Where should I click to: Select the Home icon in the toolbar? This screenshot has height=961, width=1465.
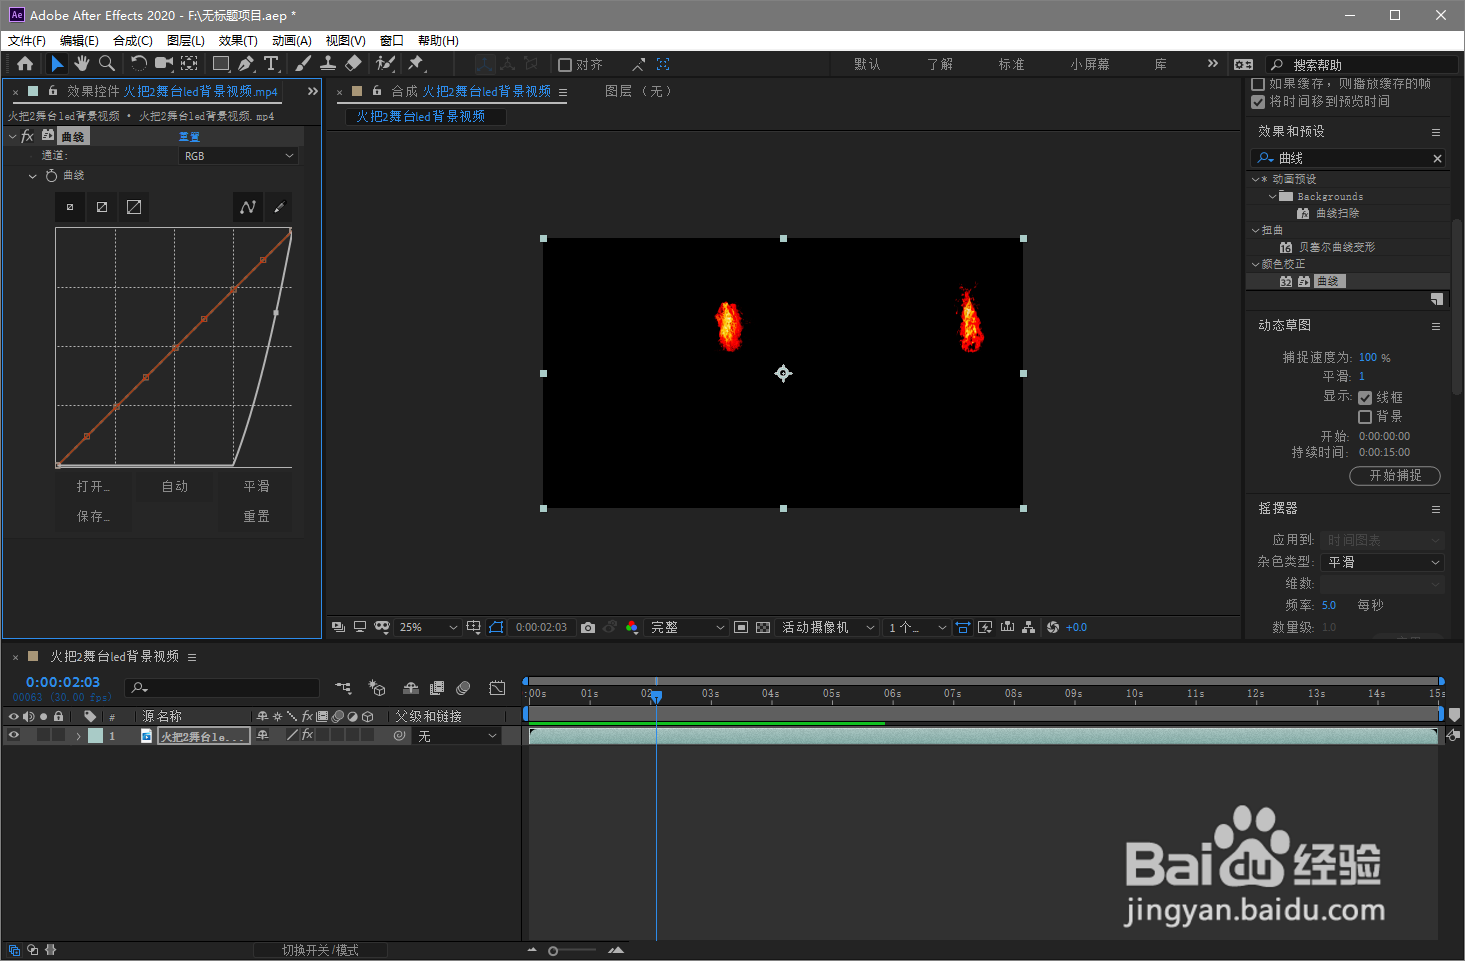[25, 64]
